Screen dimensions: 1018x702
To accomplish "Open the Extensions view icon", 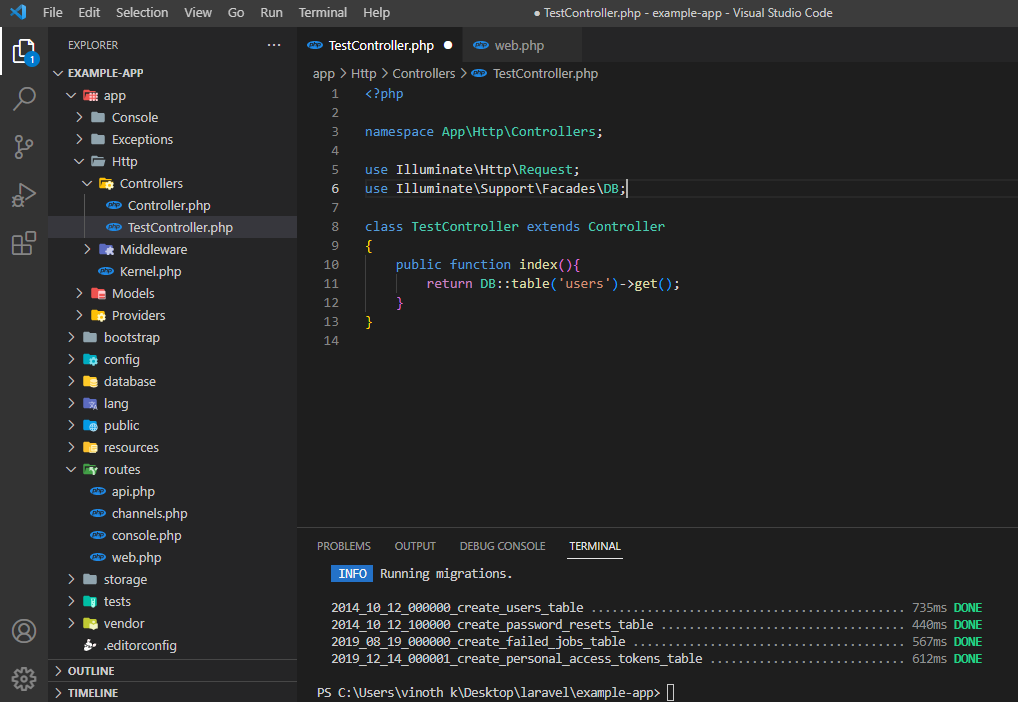I will (x=24, y=243).
